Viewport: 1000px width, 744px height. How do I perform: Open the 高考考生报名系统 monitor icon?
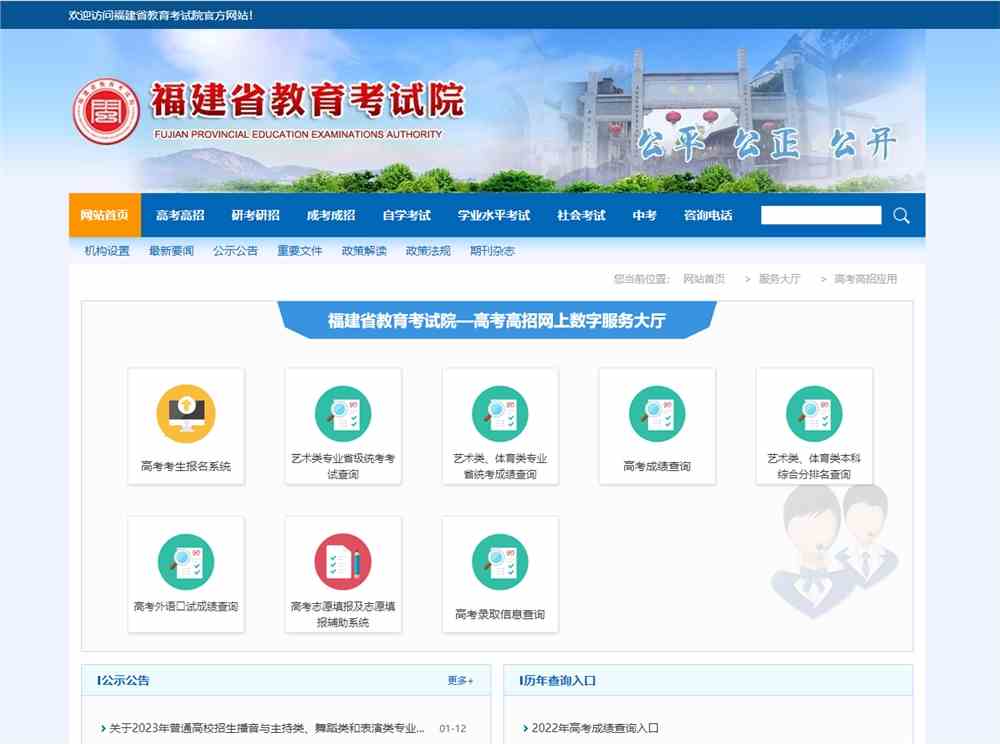click(x=186, y=414)
